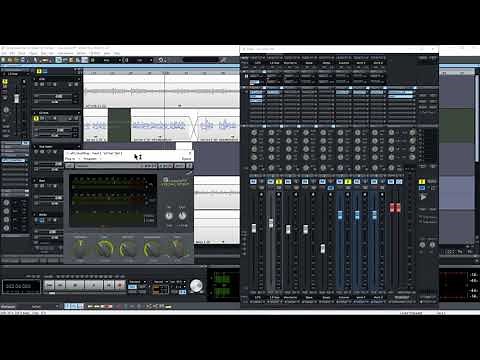Click the transport time counter display

21,286
